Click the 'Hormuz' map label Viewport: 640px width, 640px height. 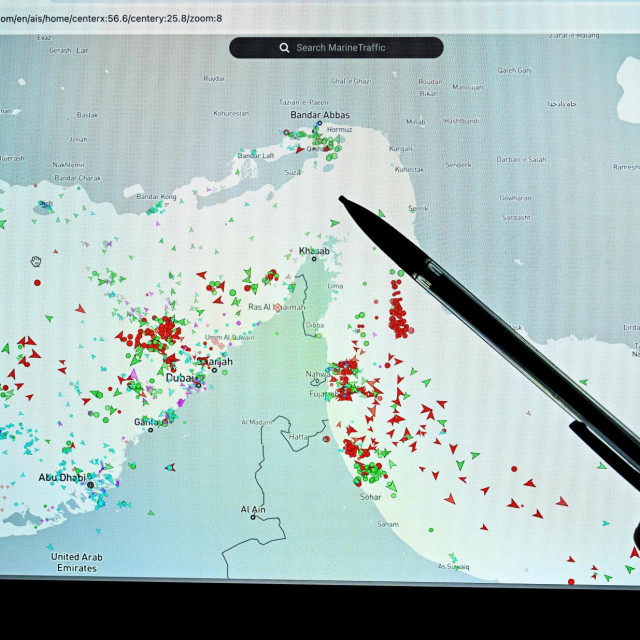tap(339, 129)
